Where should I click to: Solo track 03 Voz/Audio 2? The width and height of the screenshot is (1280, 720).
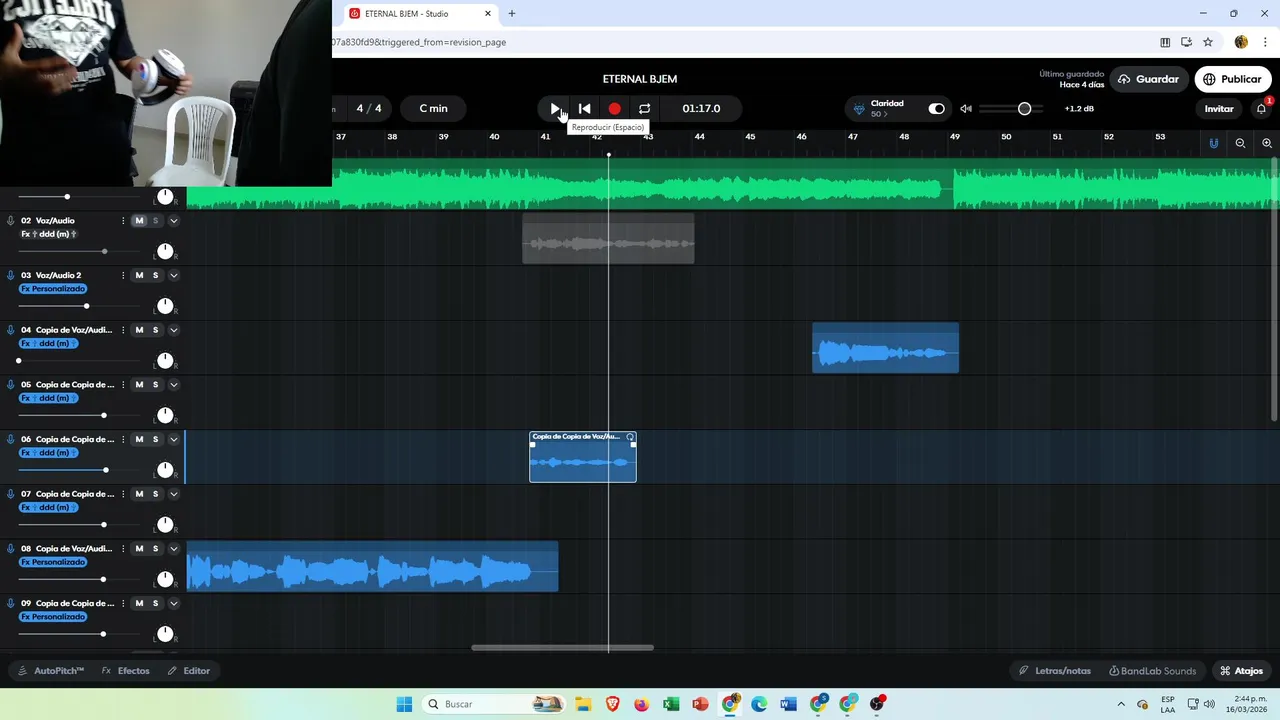click(x=155, y=275)
